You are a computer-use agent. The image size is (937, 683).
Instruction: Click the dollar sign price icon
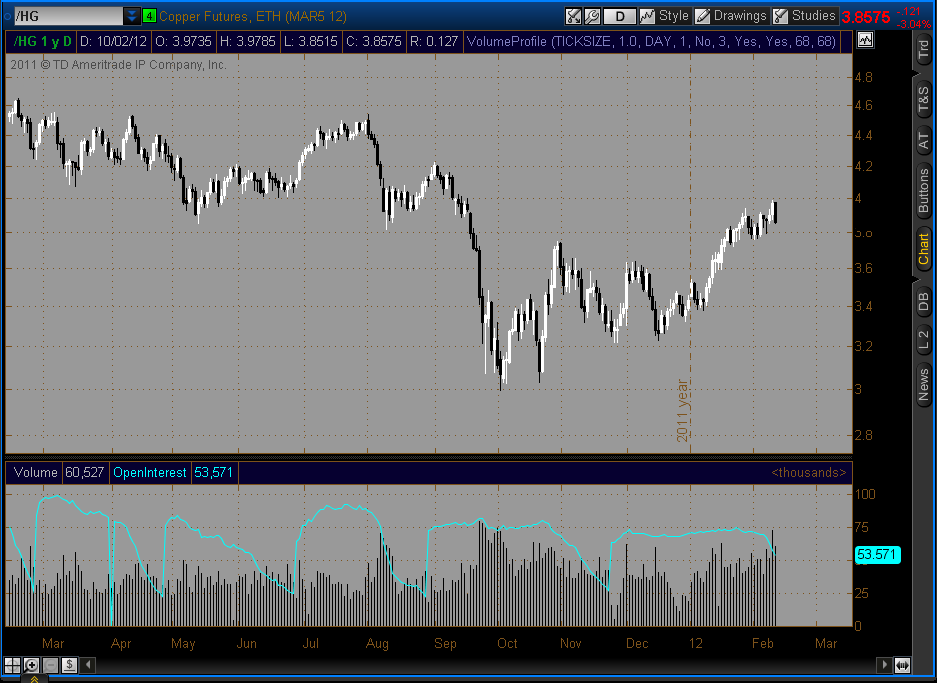[x=69, y=665]
